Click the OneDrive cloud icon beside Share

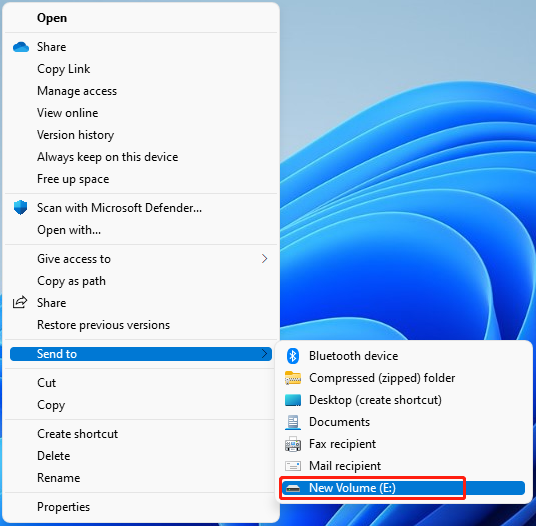(21, 47)
